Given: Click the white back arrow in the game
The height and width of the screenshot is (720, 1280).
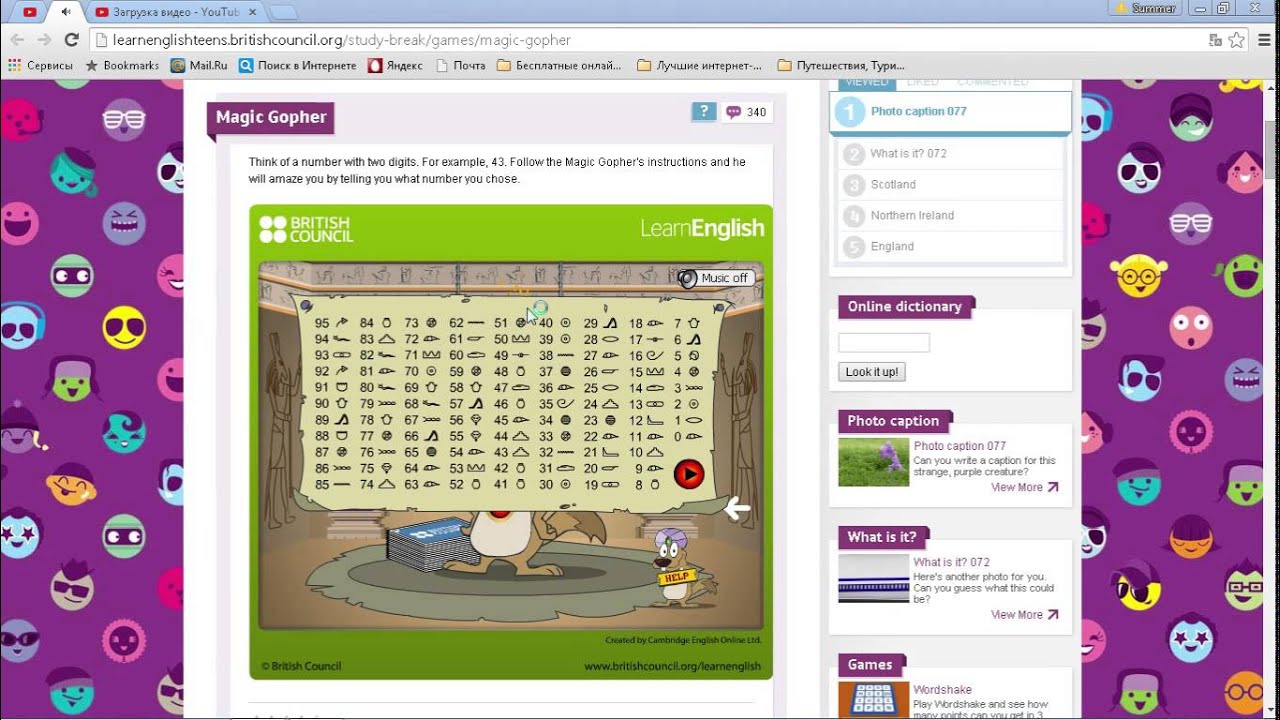Looking at the screenshot, I should coord(737,509).
